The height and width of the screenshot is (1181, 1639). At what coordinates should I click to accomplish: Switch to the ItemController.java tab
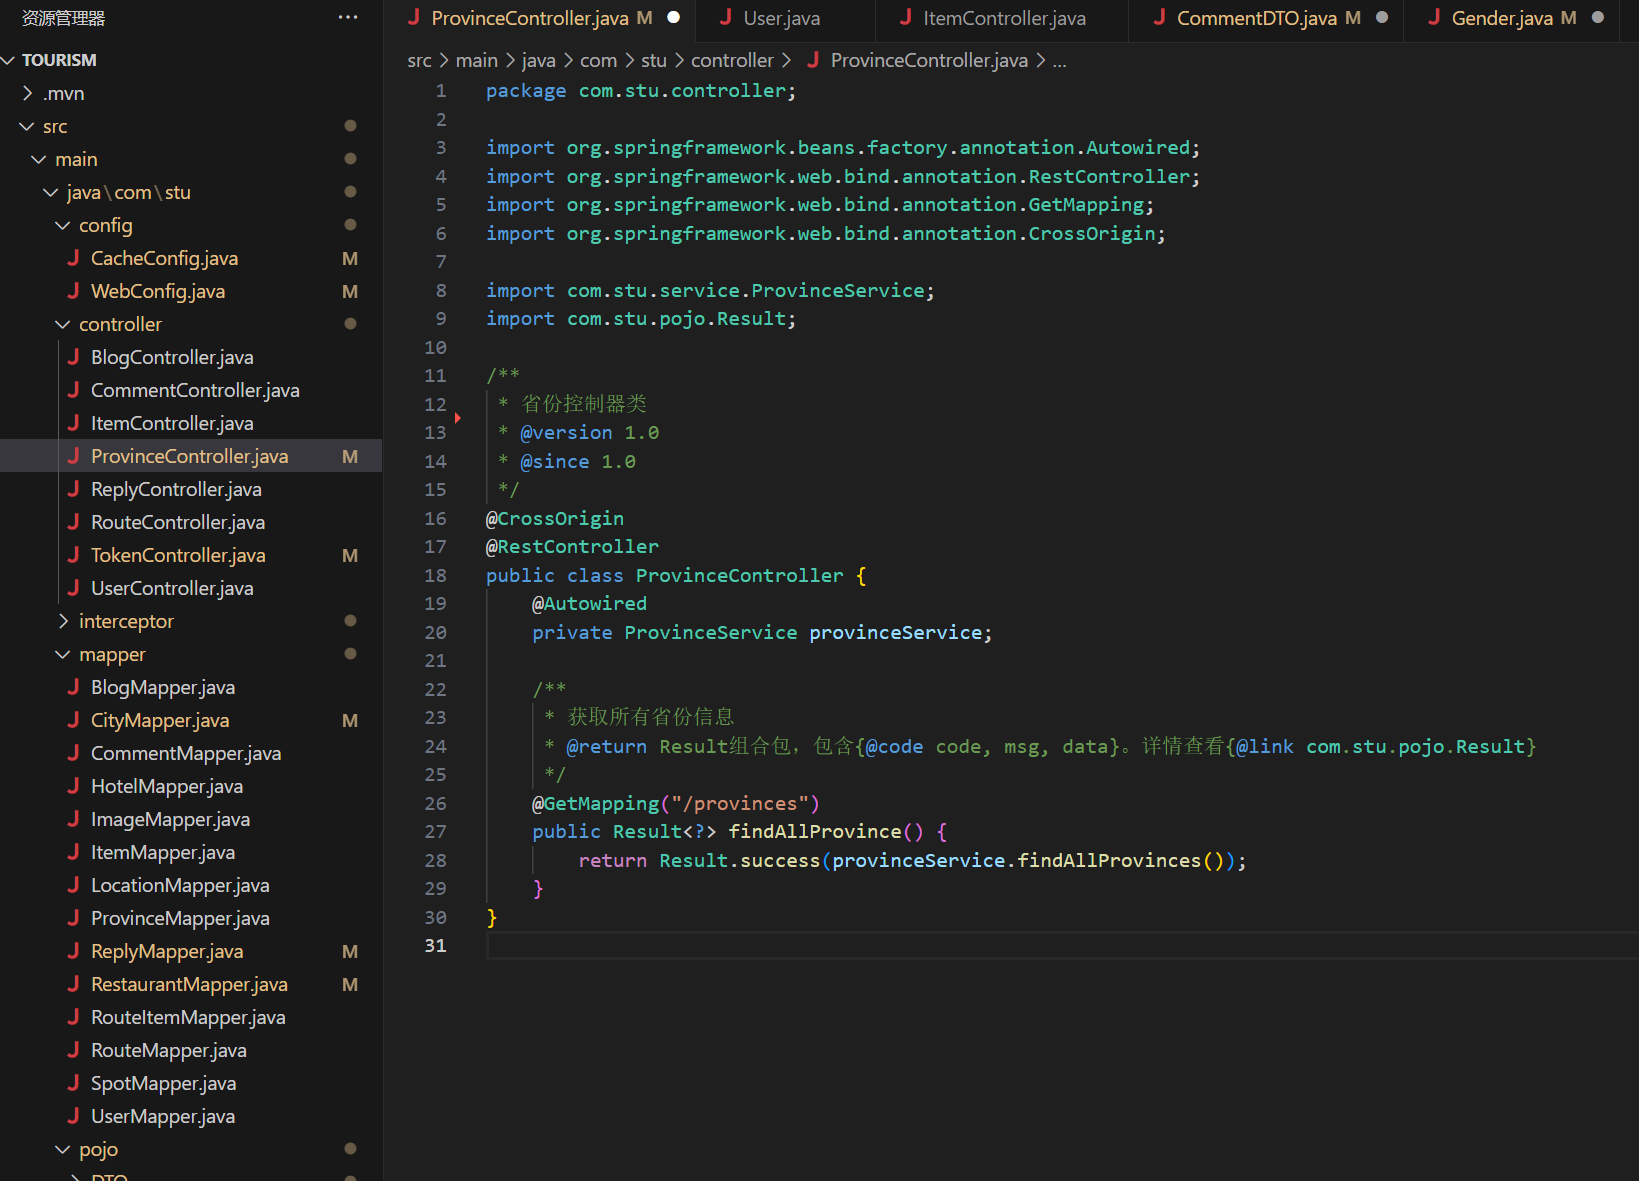pyautogui.click(x=1003, y=18)
